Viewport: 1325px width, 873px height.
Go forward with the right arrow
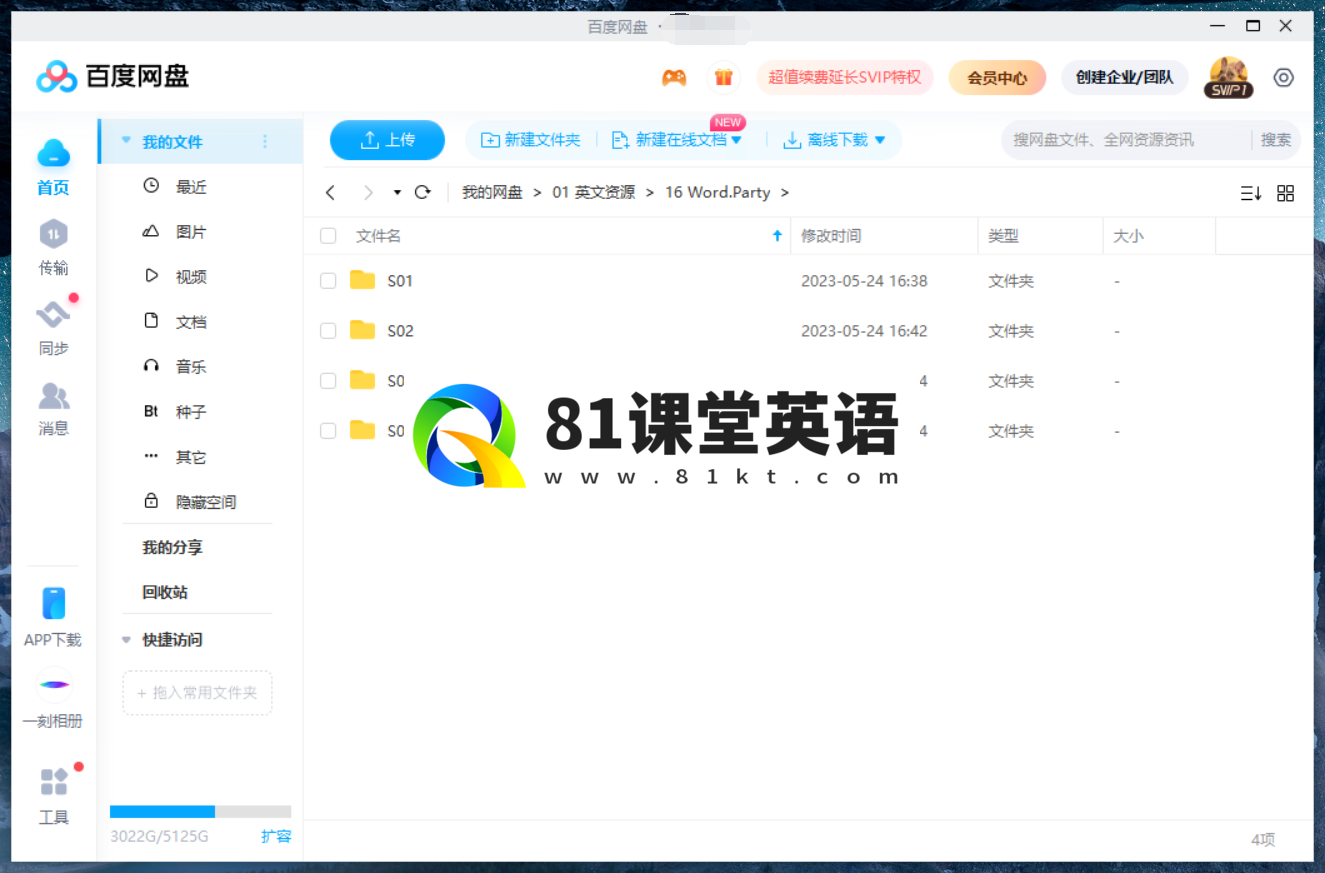click(368, 192)
